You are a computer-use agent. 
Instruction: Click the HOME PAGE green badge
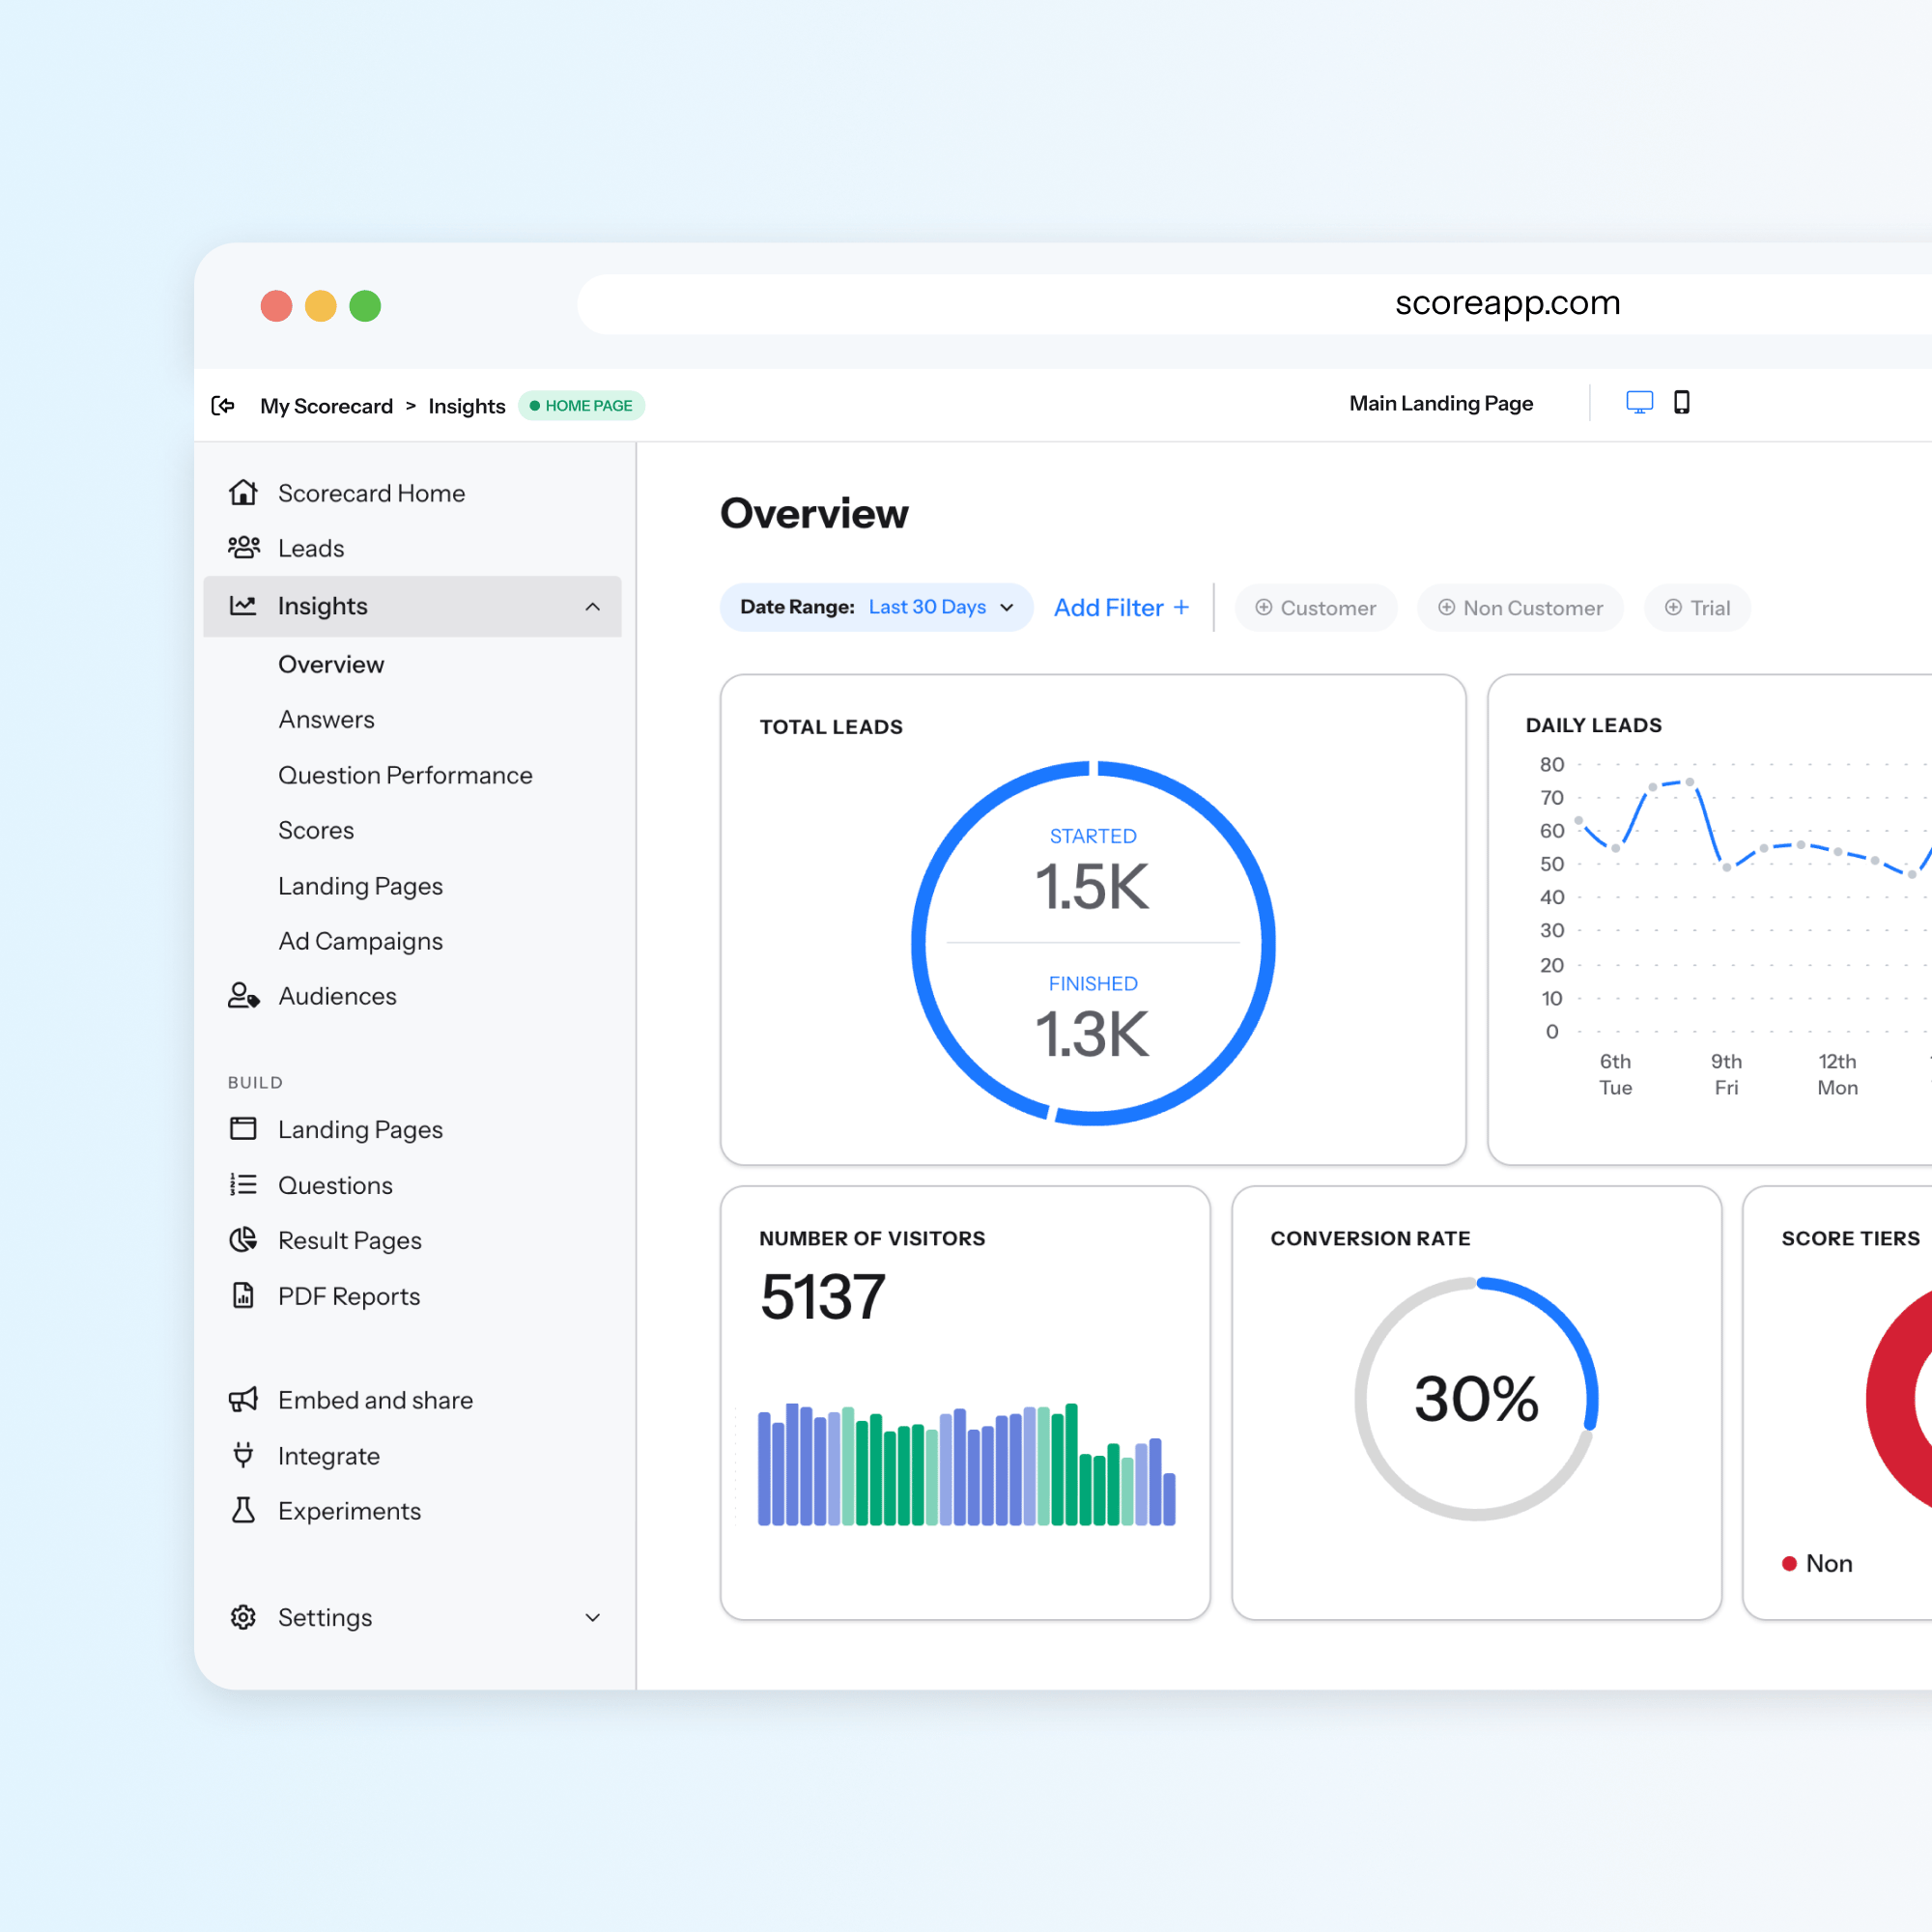point(581,405)
